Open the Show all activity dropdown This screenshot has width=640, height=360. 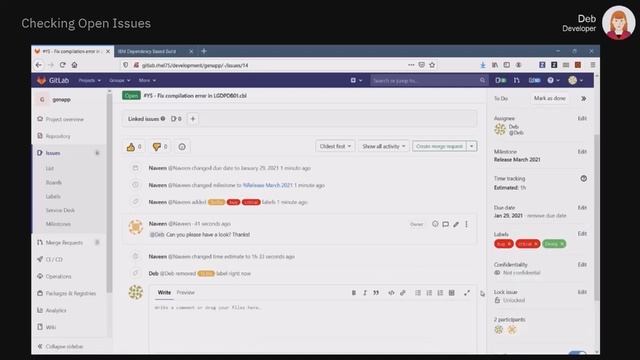point(384,146)
